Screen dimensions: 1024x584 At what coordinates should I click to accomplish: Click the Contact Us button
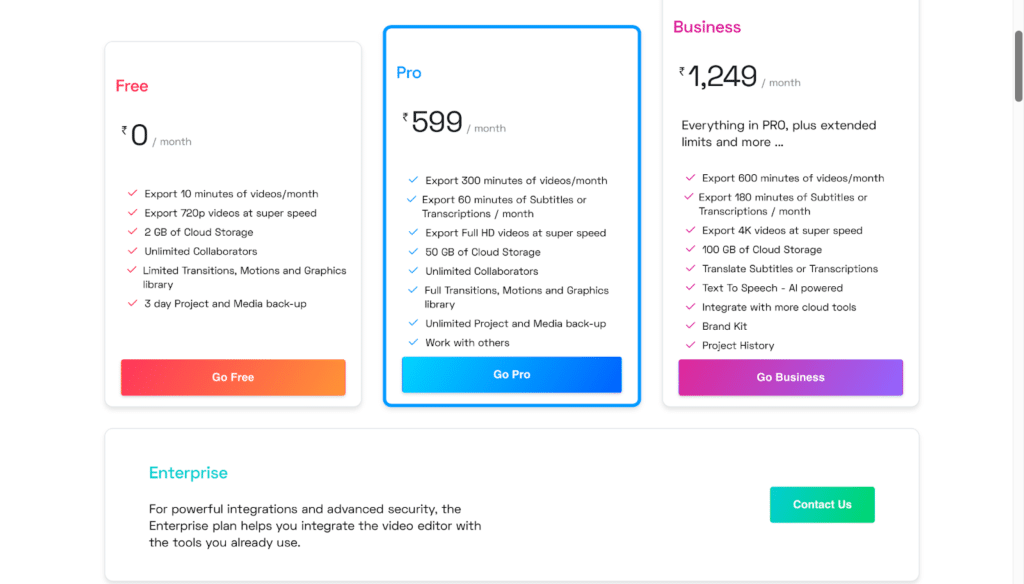822,505
